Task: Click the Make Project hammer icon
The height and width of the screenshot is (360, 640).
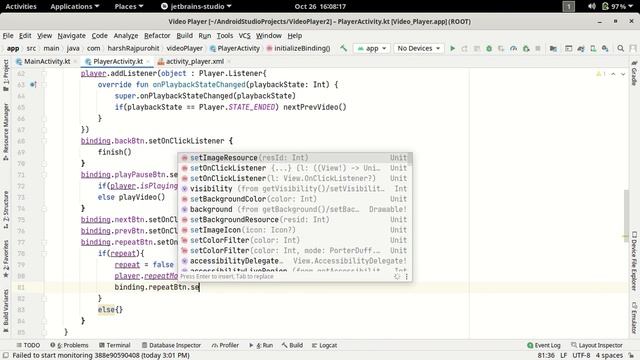Action: coord(343,48)
